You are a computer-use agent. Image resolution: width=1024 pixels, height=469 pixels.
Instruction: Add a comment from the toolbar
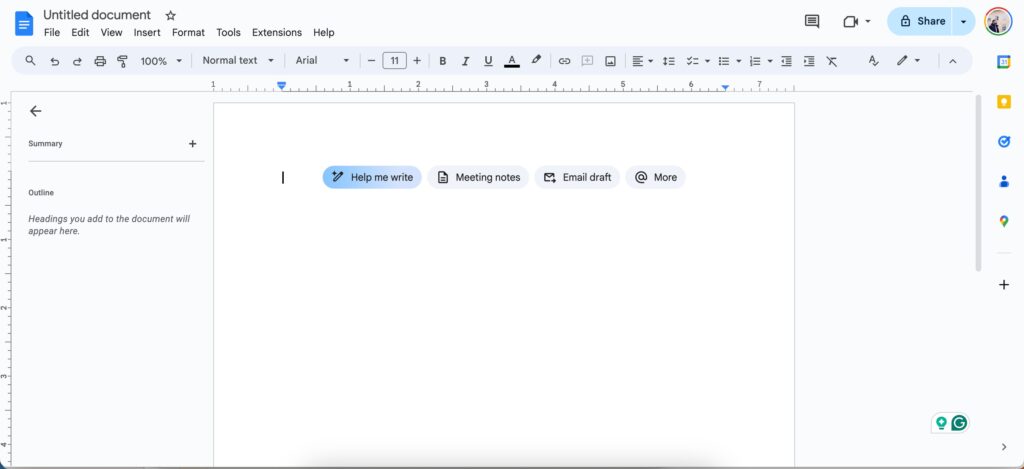tap(587, 61)
